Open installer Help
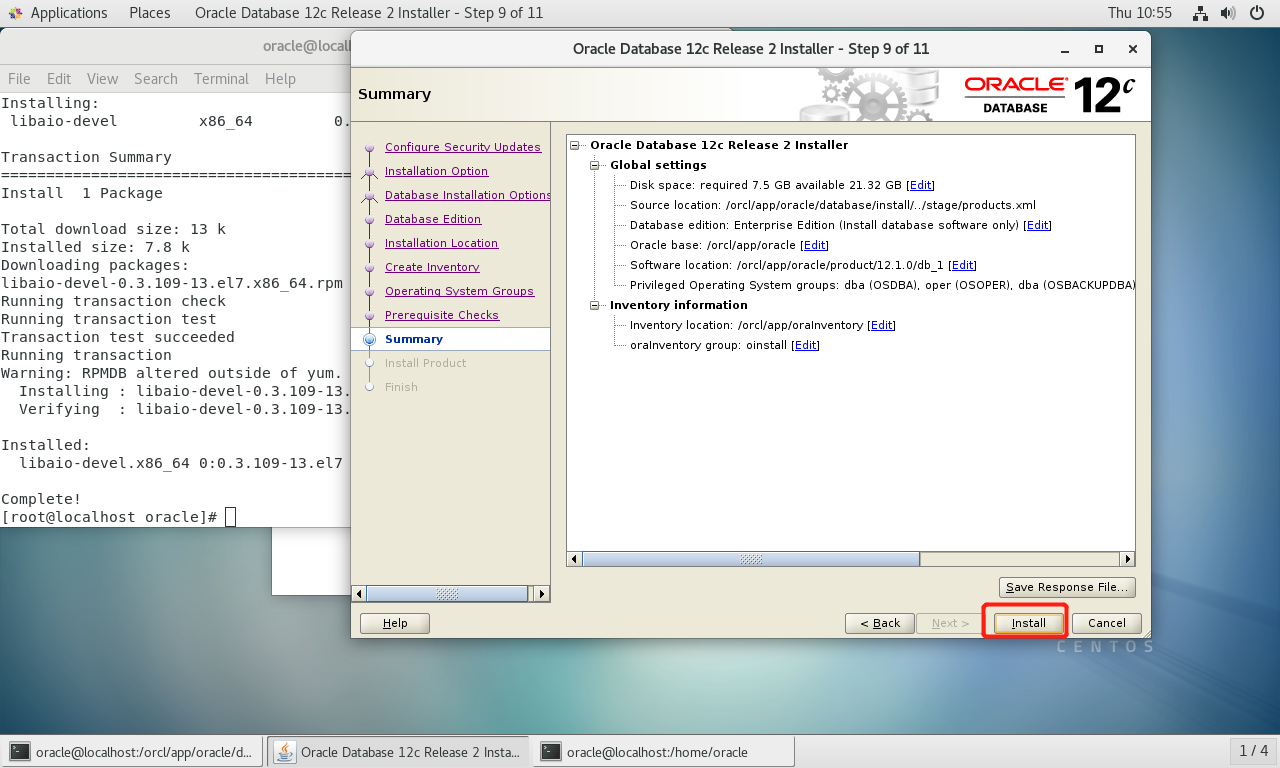The height and width of the screenshot is (768, 1280). (395, 623)
